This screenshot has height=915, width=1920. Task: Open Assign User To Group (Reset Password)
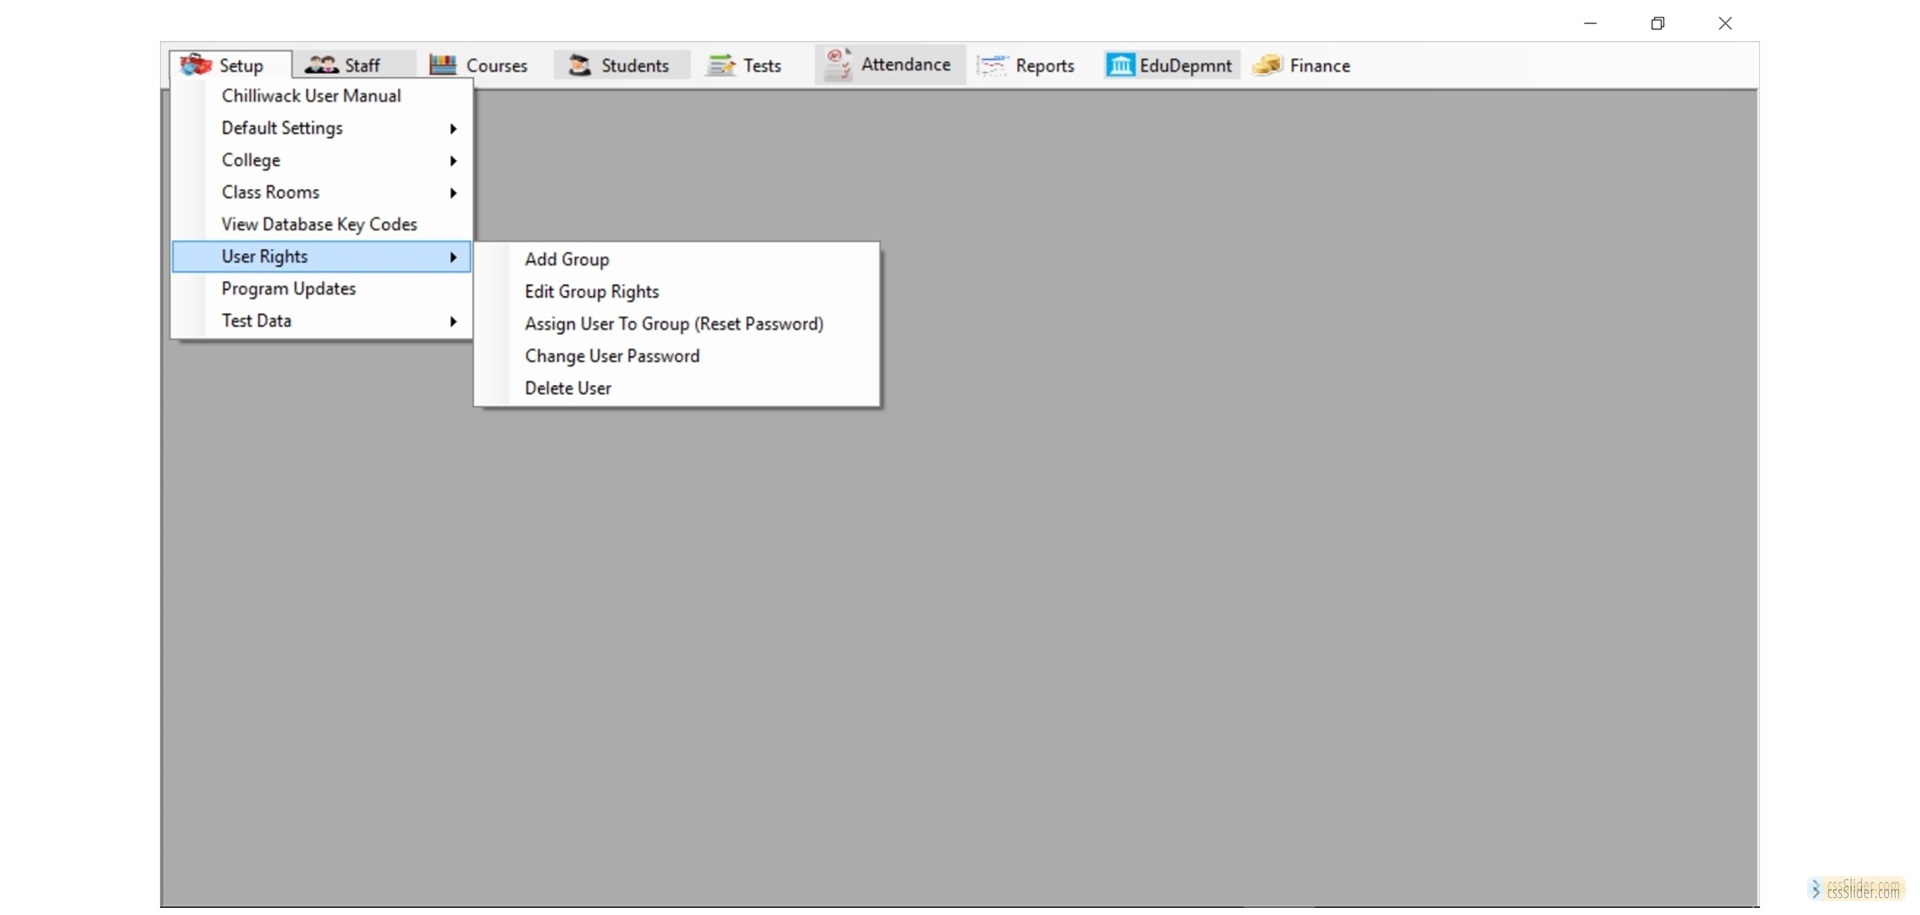[673, 324]
